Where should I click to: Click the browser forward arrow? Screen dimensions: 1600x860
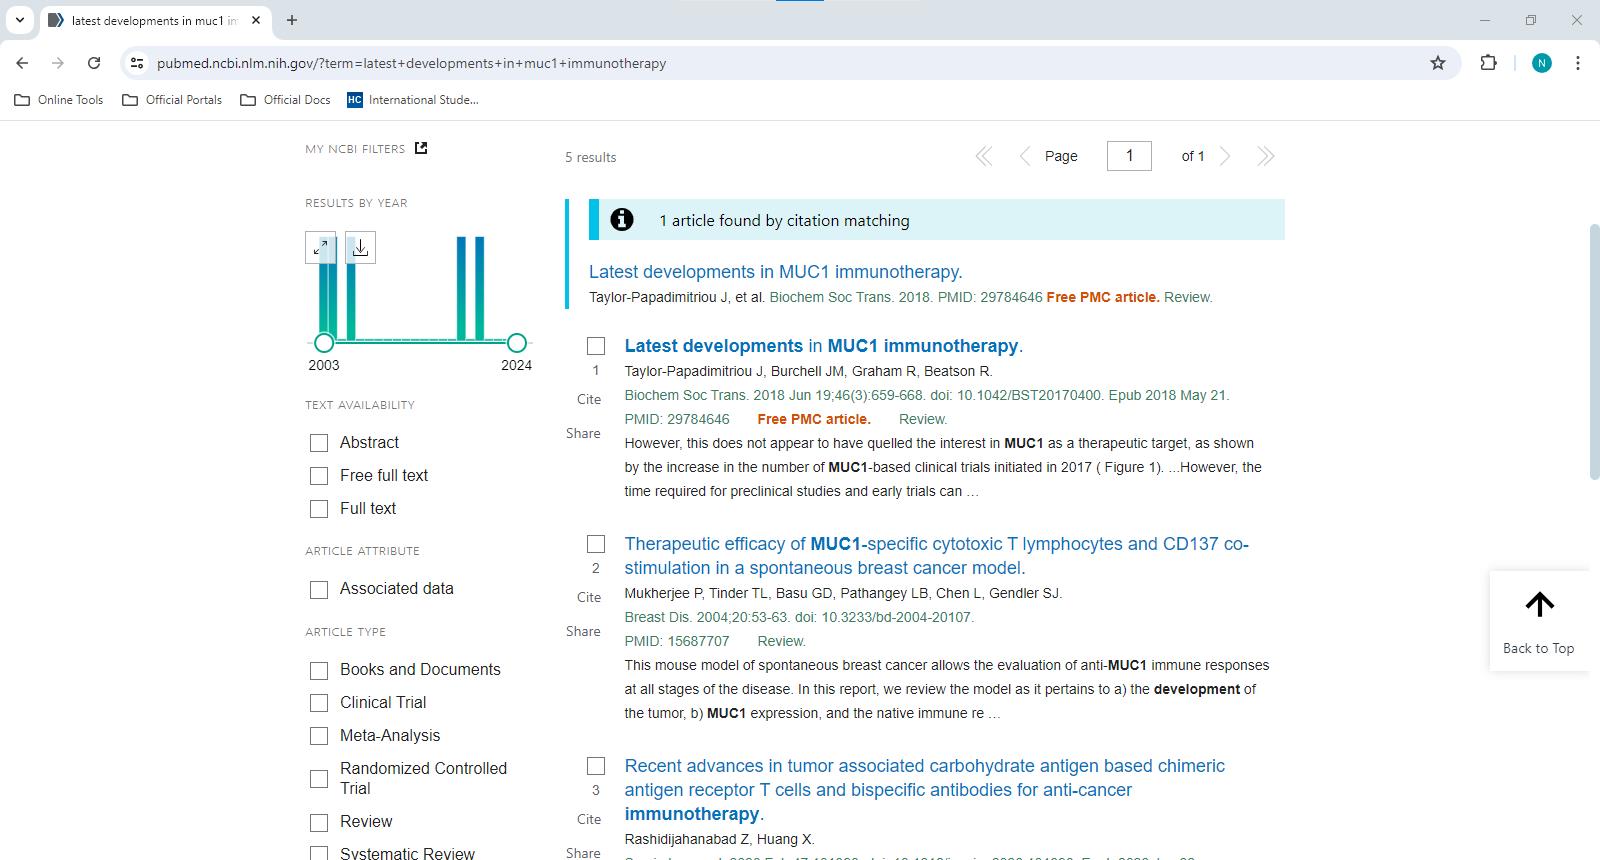coord(58,63)
